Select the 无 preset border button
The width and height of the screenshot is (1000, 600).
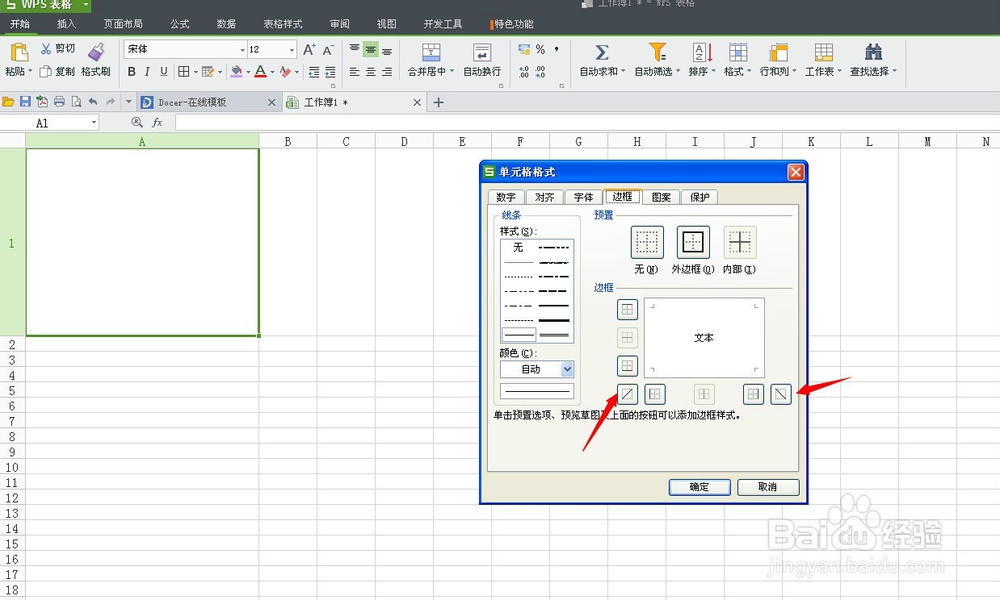tap(647, 242)
